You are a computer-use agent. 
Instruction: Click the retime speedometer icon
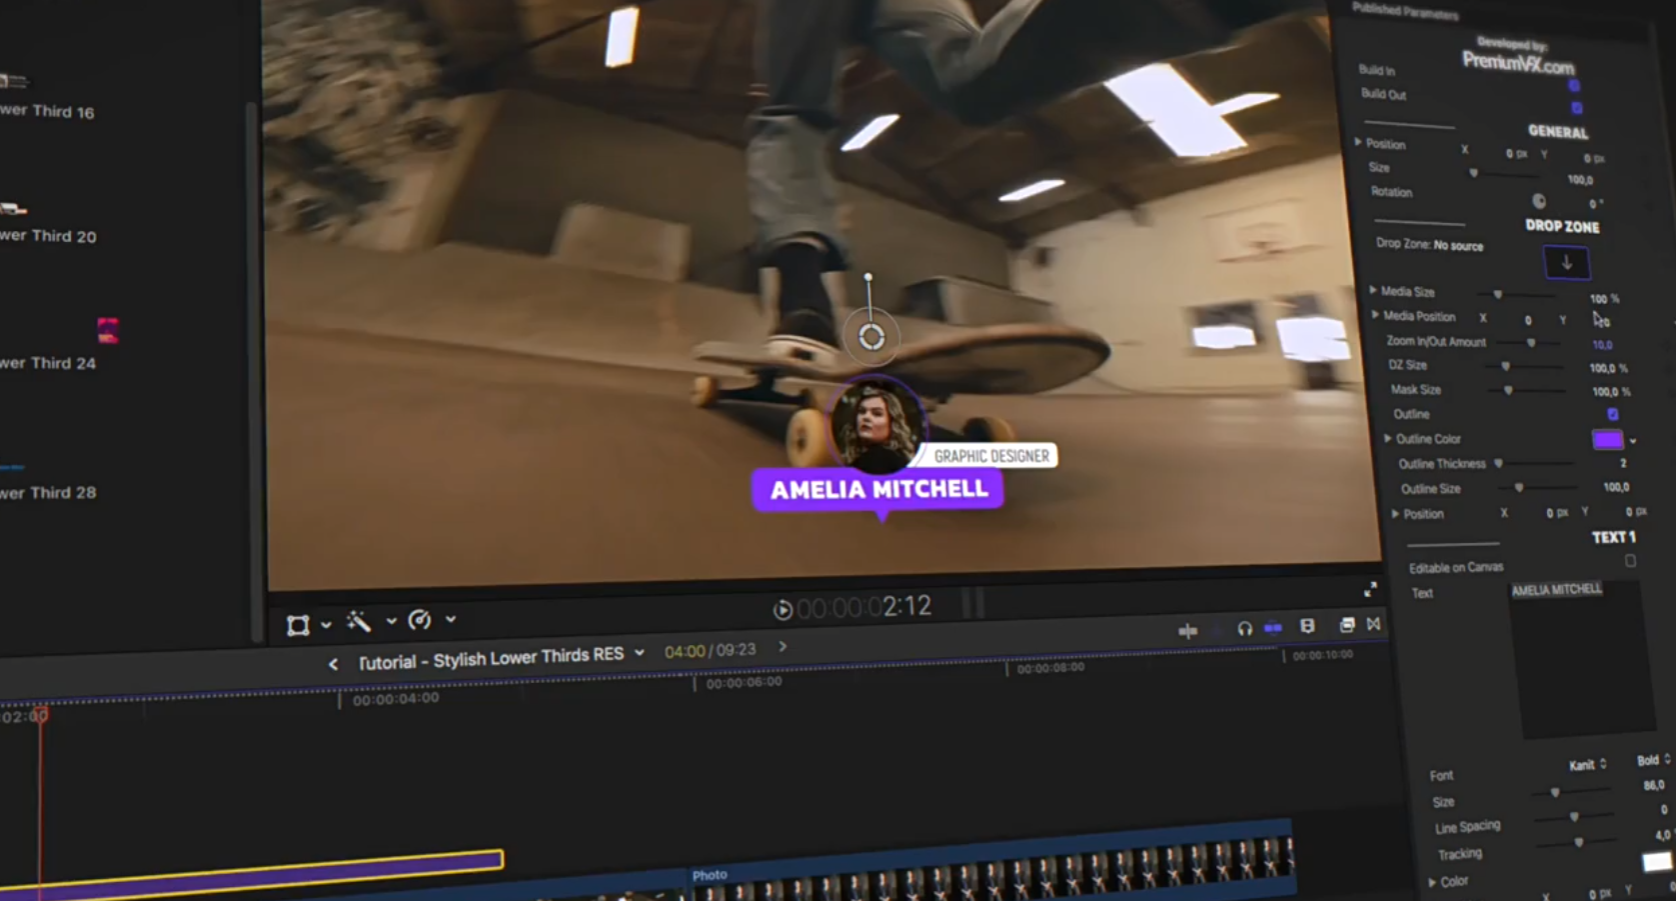click(420, 620)
